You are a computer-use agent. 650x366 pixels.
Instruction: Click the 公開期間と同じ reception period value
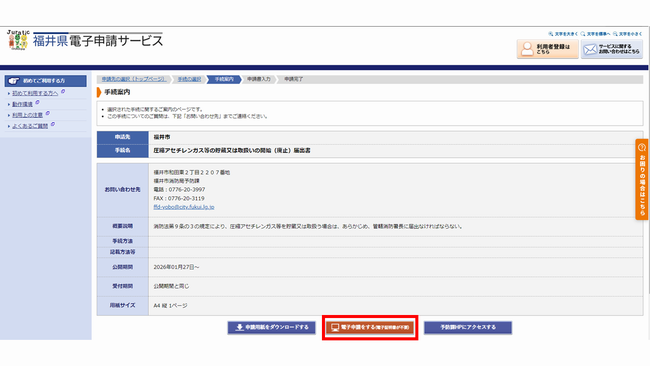click(171, 286)
